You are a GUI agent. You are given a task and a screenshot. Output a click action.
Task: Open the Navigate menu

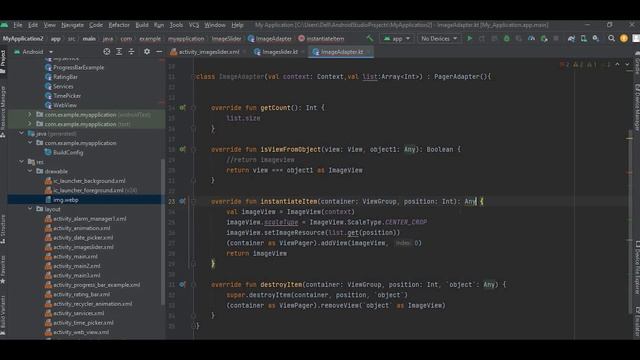point(72,25)
